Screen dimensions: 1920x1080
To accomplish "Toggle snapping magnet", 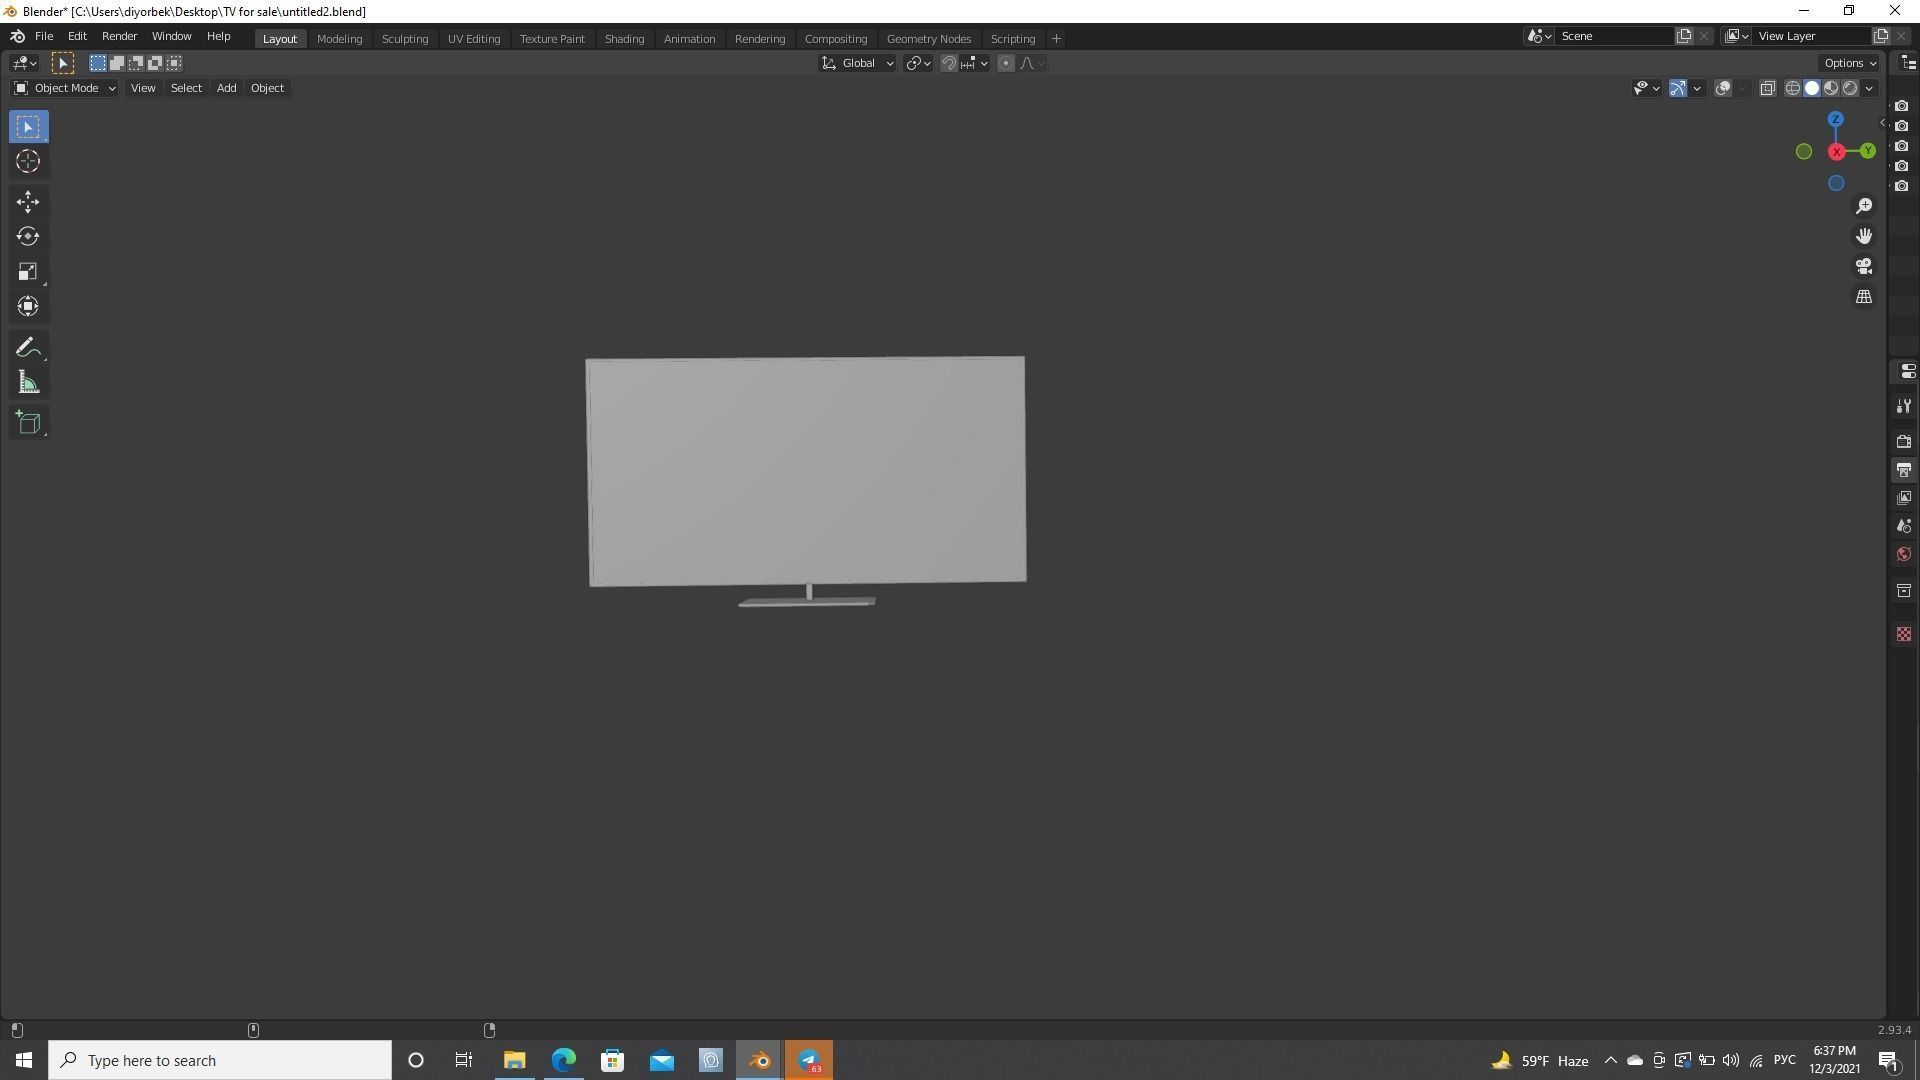I will [948, 63].
